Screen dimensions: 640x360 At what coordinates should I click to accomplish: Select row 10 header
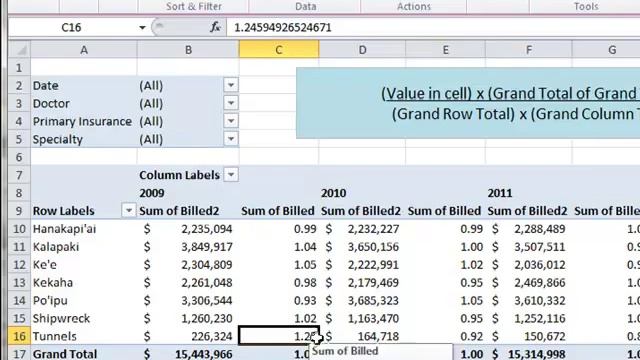(x=19, y=229)
